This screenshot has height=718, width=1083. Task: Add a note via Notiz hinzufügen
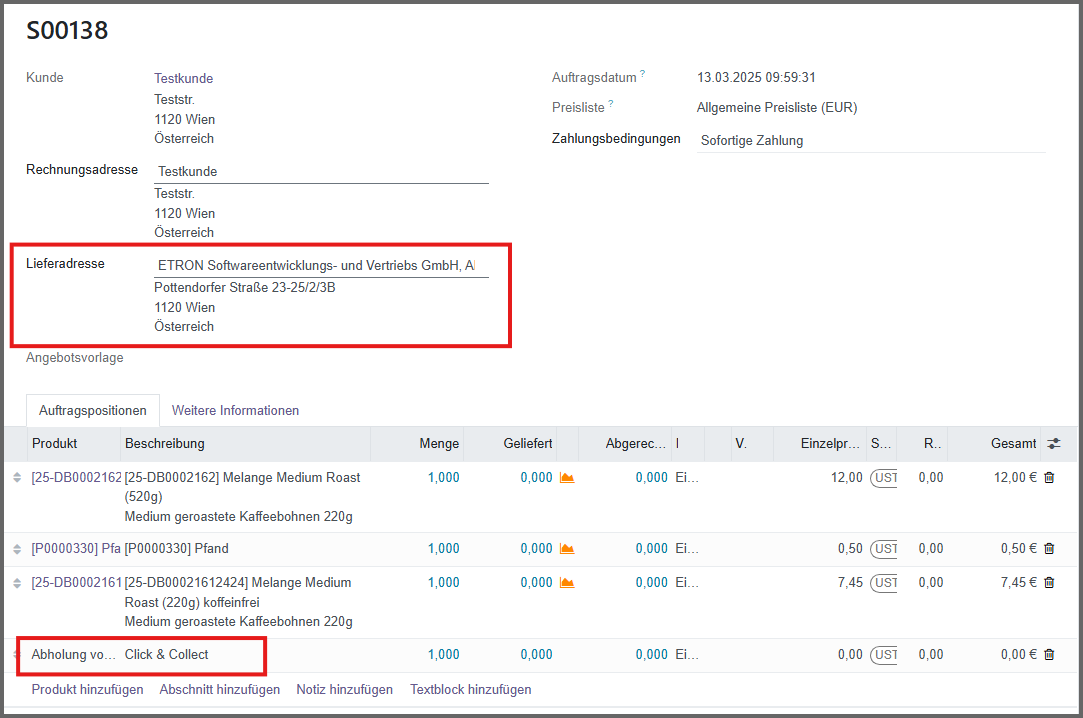click(345, 690)
